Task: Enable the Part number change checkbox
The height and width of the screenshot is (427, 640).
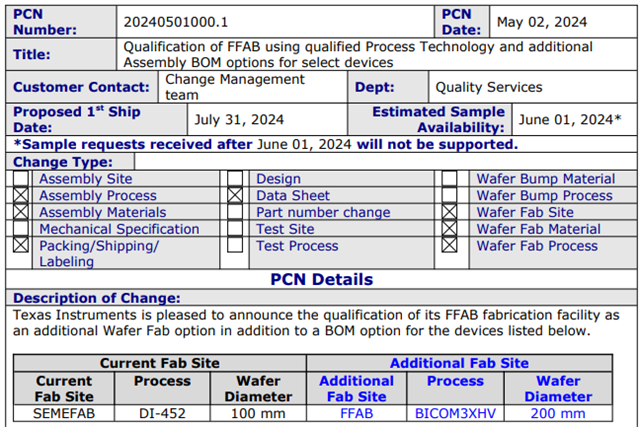Action: (235, 212)
